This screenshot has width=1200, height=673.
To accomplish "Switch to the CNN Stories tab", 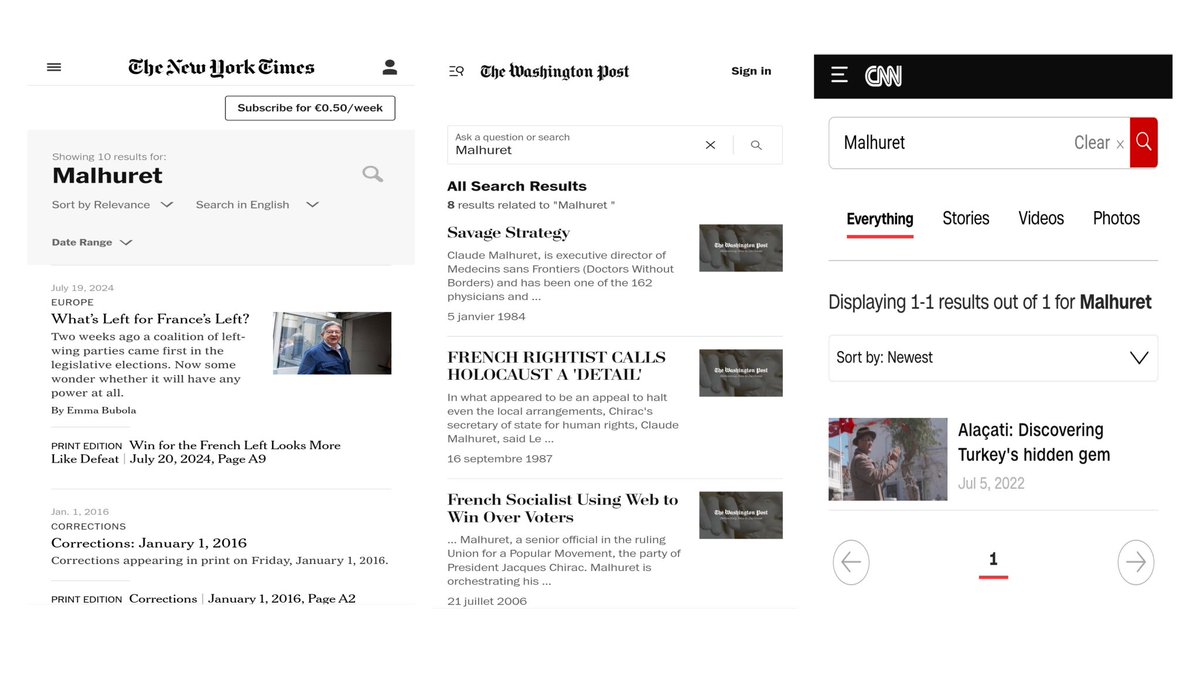I will [966, 218].
